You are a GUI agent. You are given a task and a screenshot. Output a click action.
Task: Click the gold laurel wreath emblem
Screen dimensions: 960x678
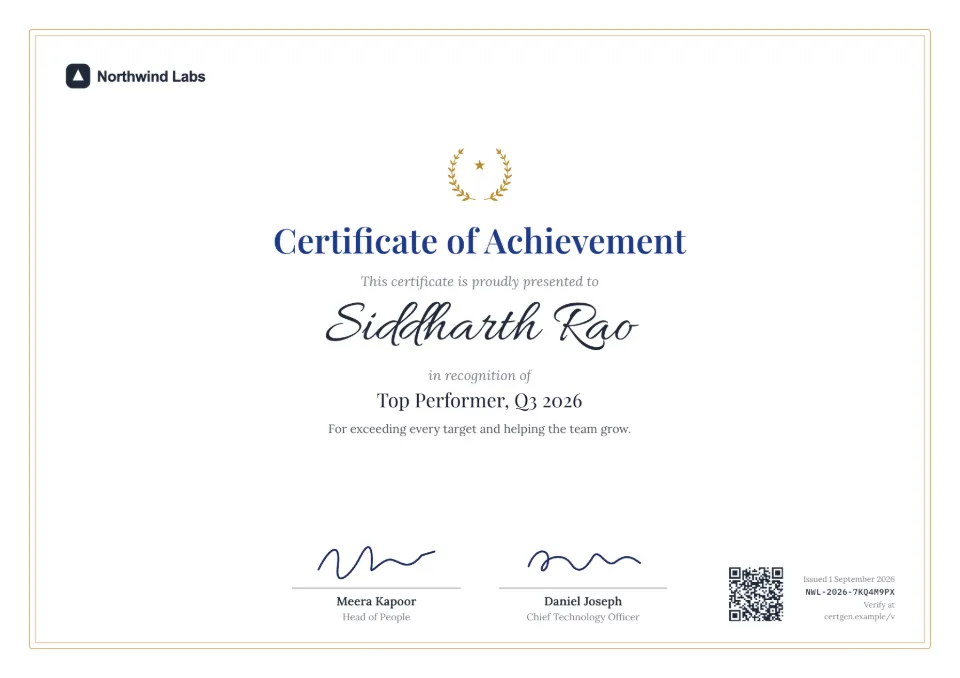click(480, 174)
